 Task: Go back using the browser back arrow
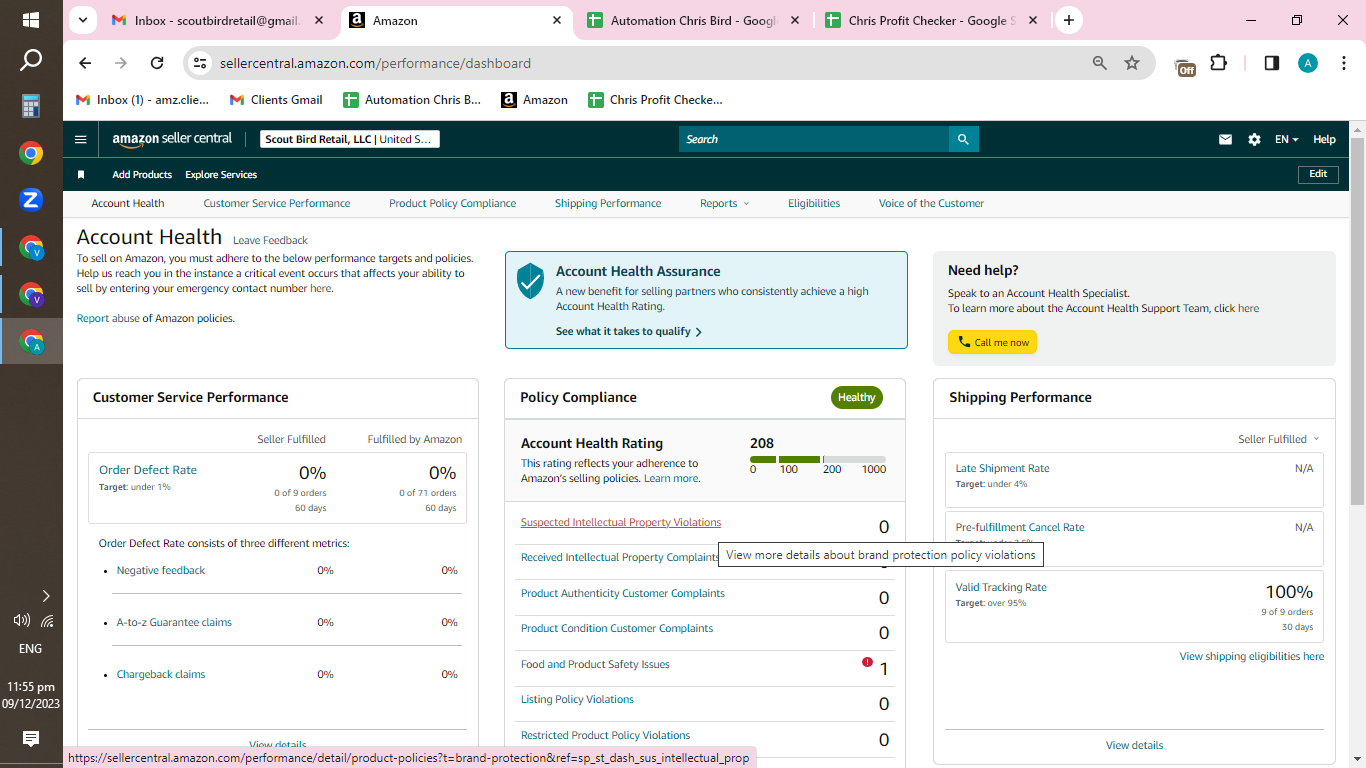(85, 63)
